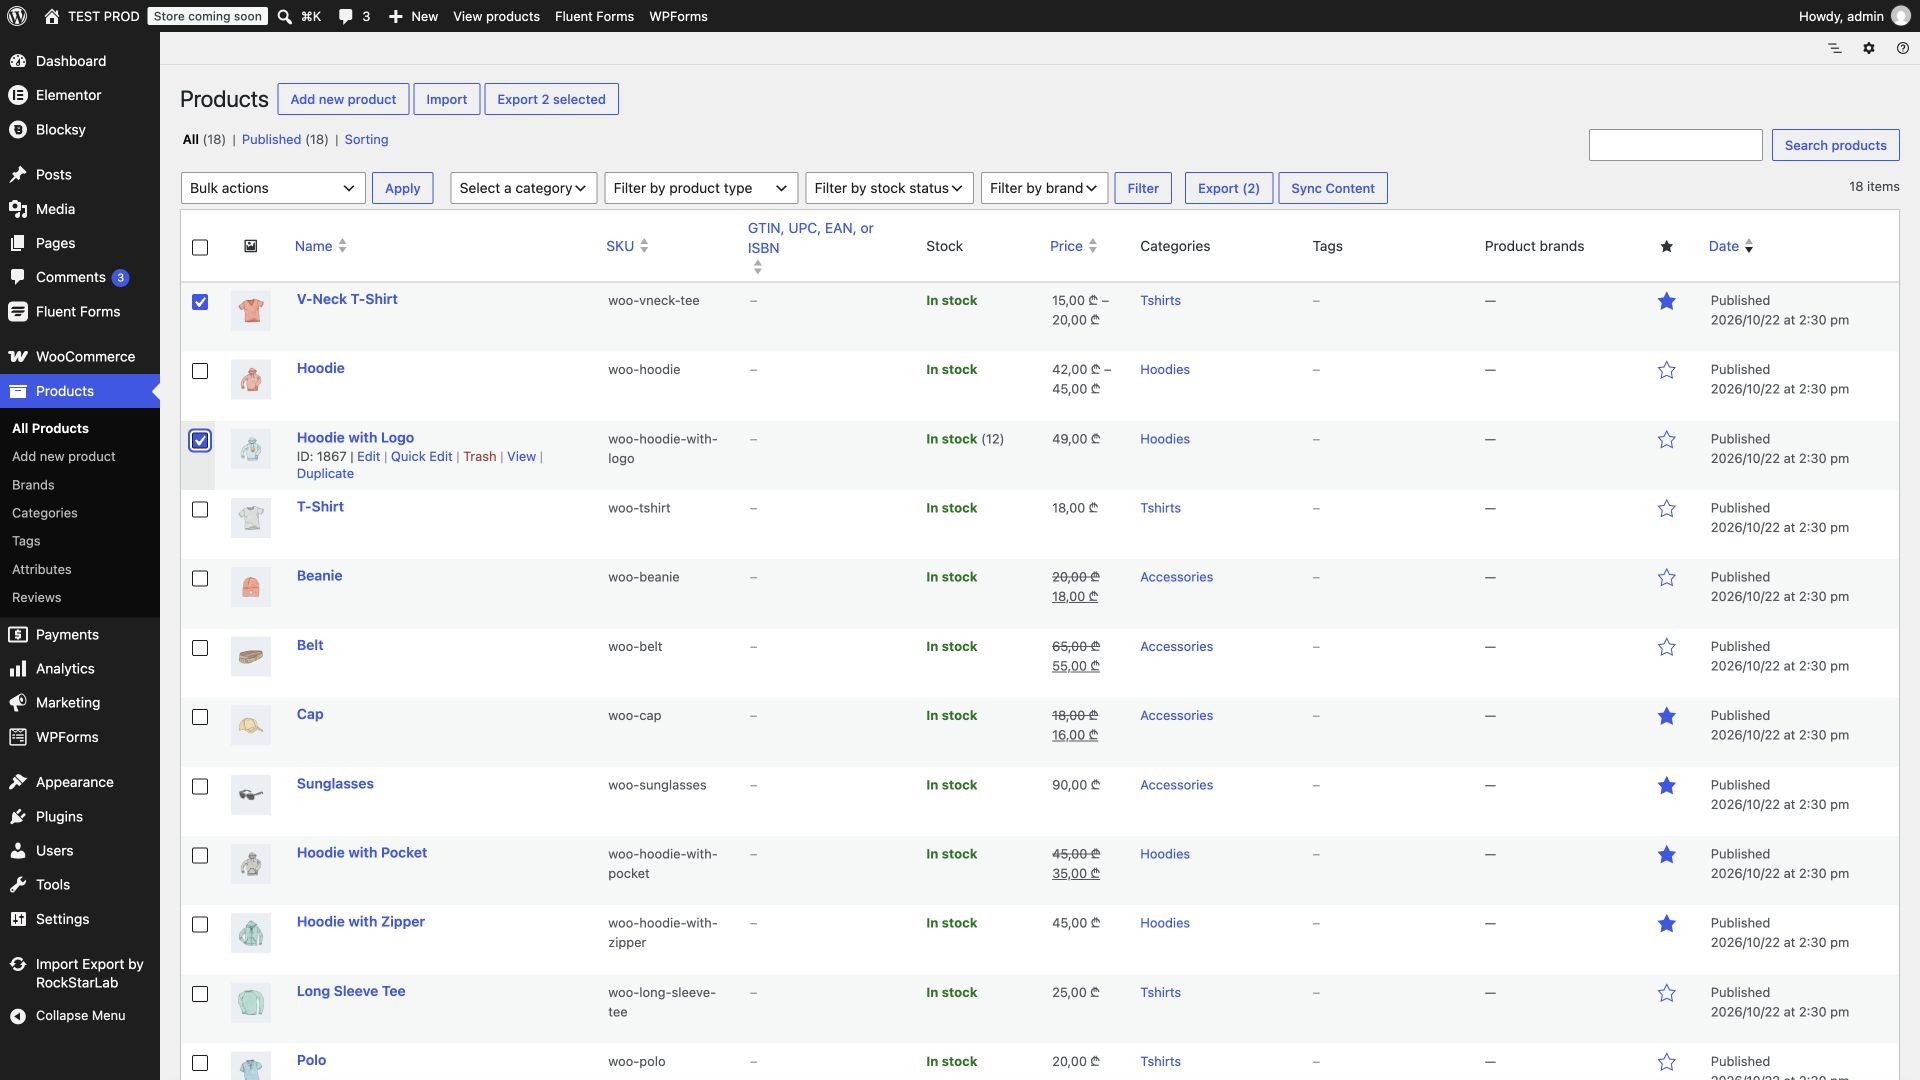This screenshot has height=1080, width=1920.
Task: Click the Cap product thumbnail
Action: point(251,726)
